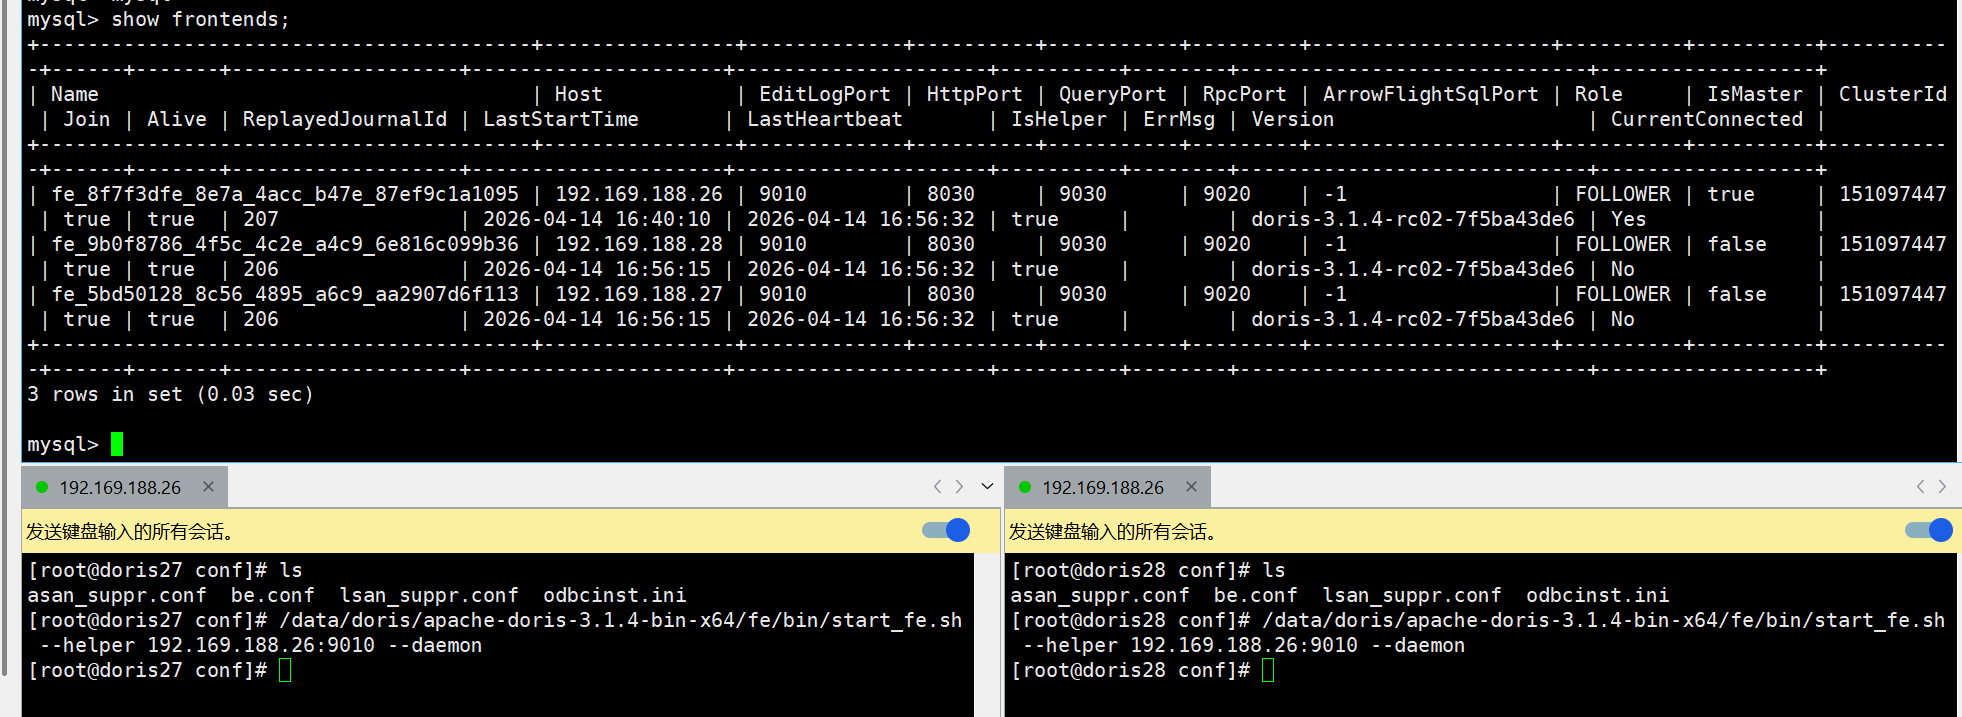Toggle send-keyboard-input switch in doris28 pane
Screen dimensions: 1962x717
1929,530
